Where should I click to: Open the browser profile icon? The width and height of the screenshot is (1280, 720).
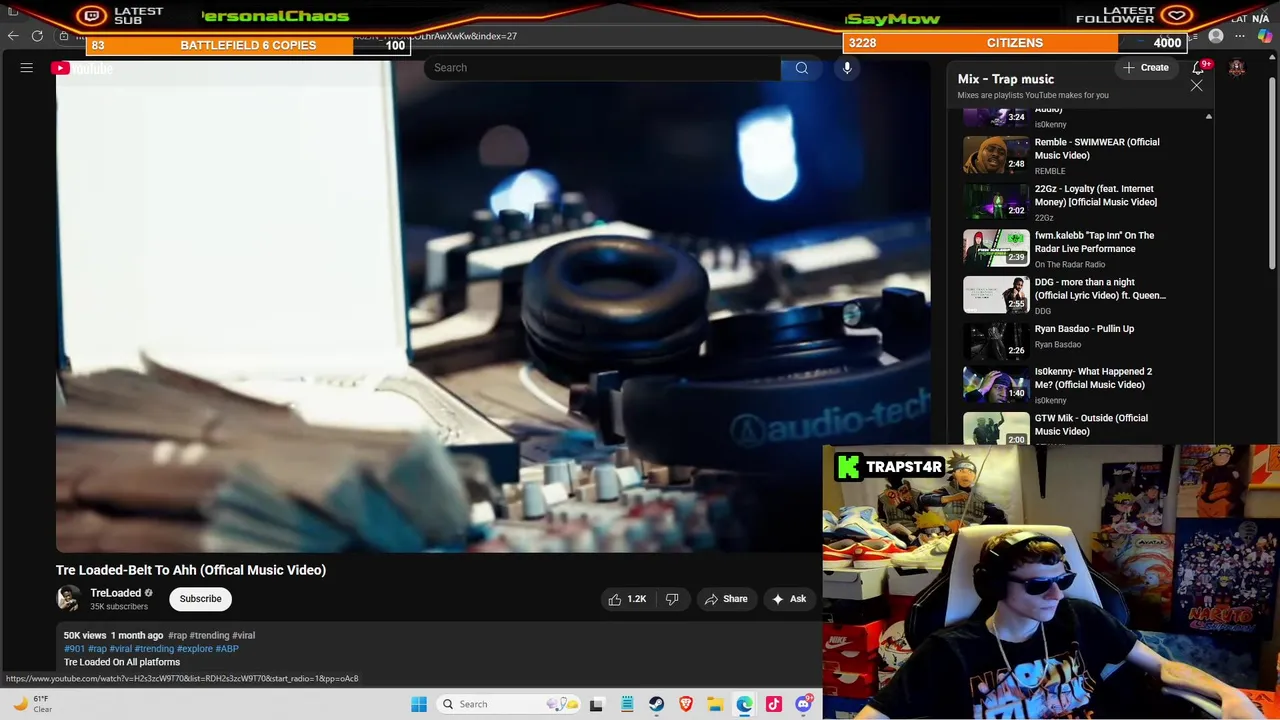pos(1216,36)
